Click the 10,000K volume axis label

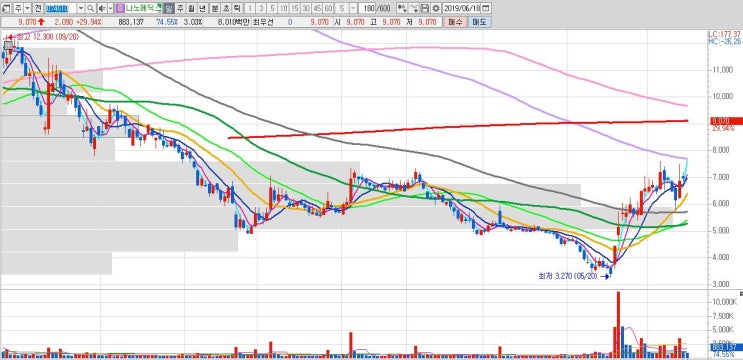coord(724,302)
